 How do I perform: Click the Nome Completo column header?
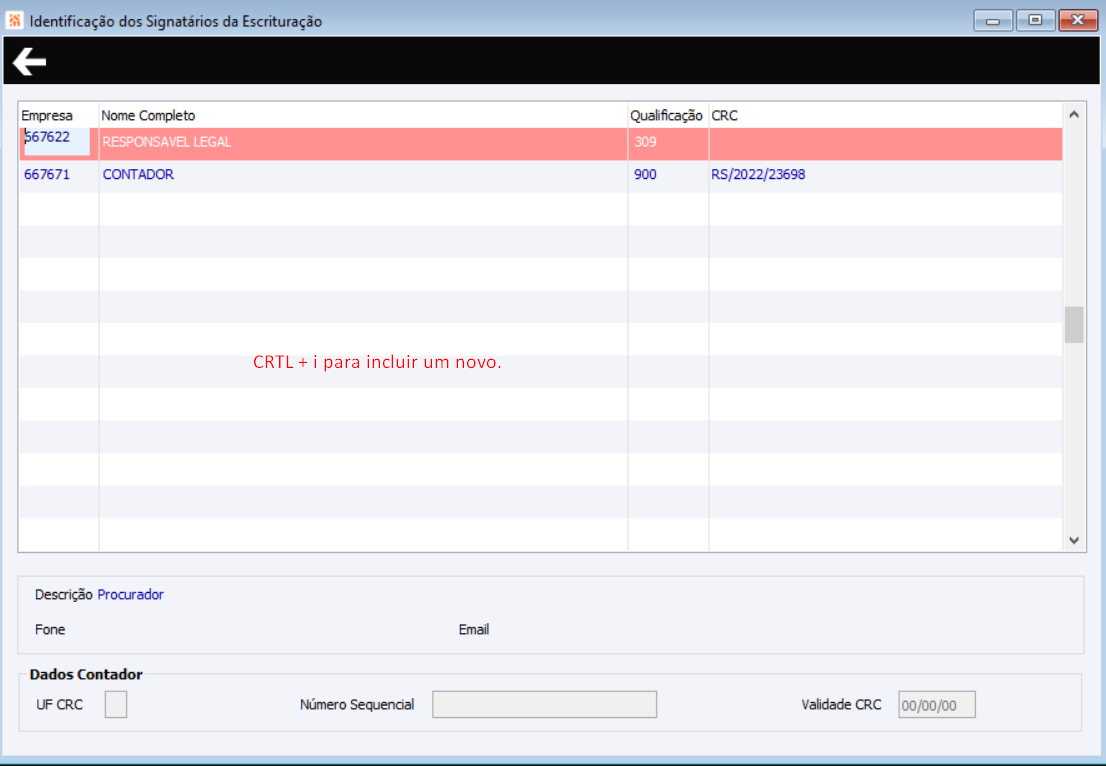tap(148, 116)
